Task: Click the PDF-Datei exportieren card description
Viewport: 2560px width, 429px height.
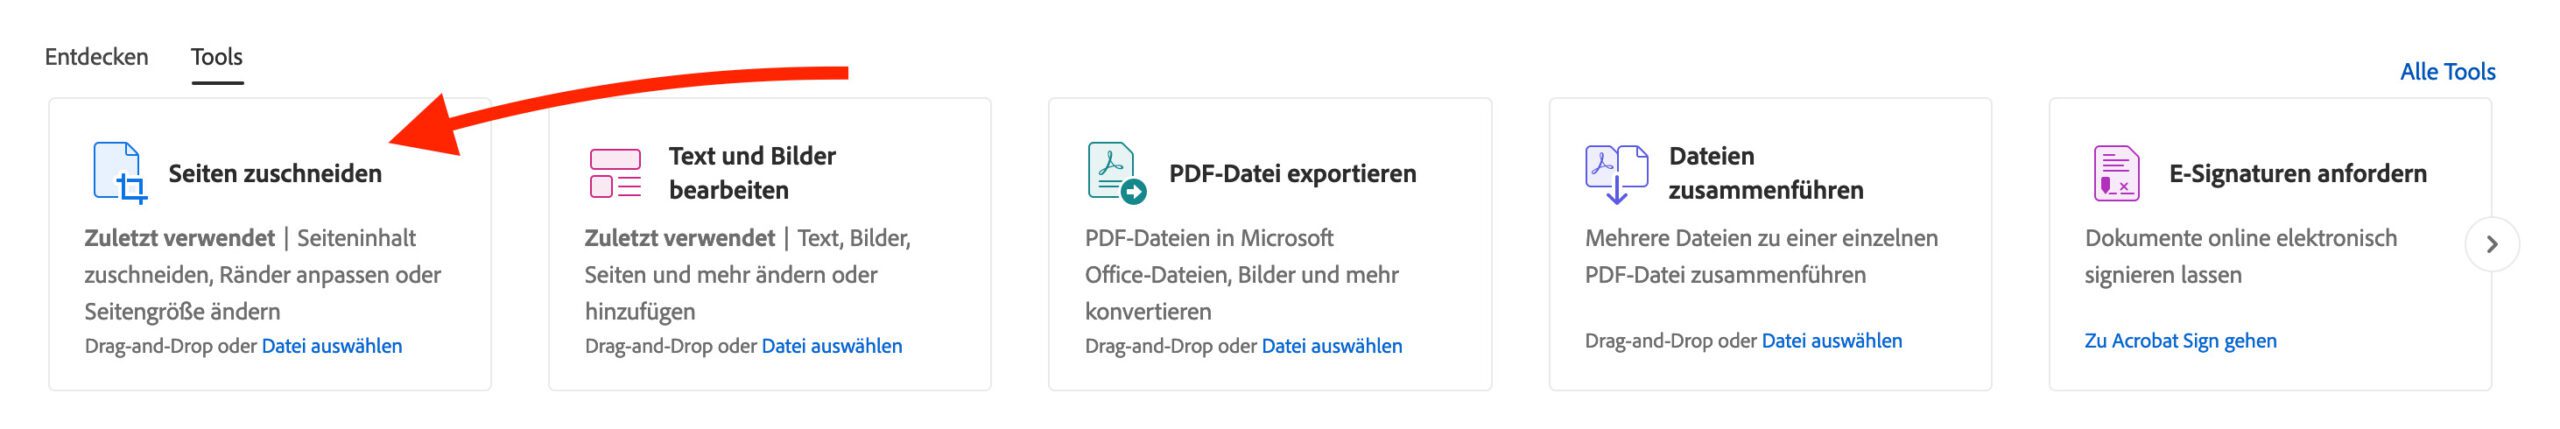Action: click(x=1241, y=275)
